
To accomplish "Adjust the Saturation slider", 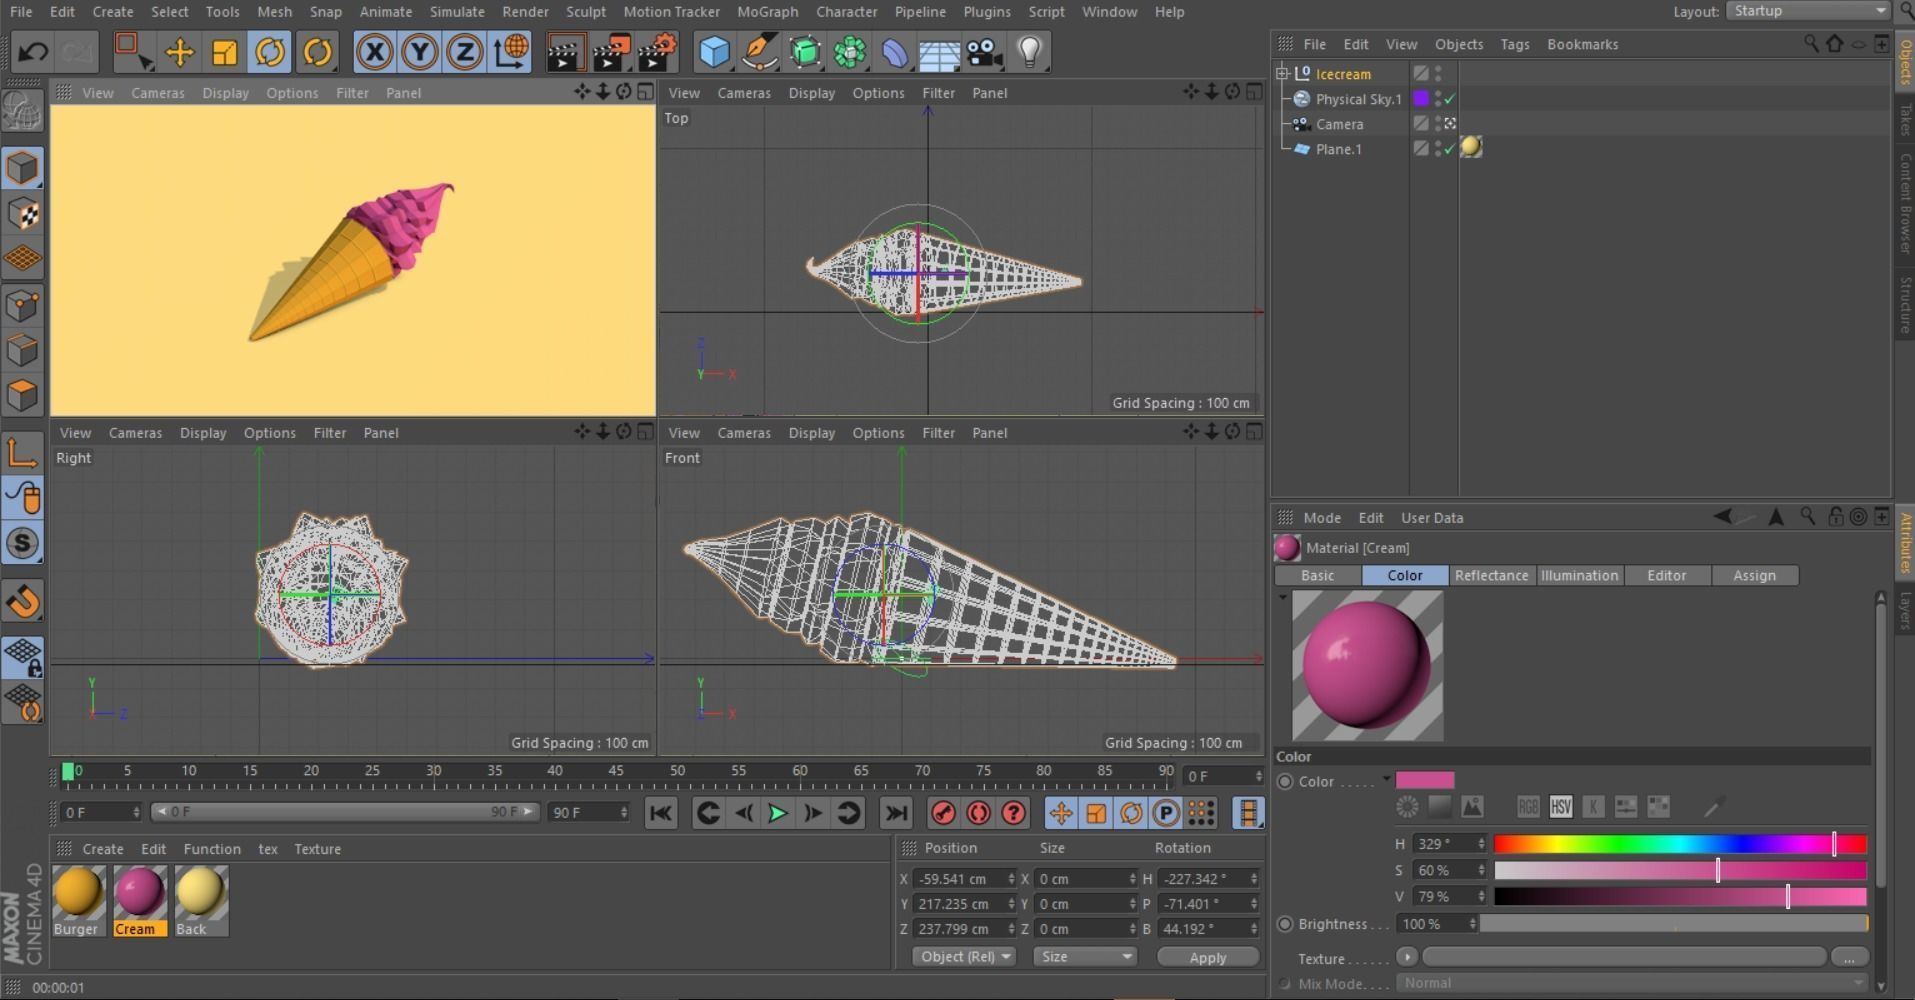I will 1680,870.
